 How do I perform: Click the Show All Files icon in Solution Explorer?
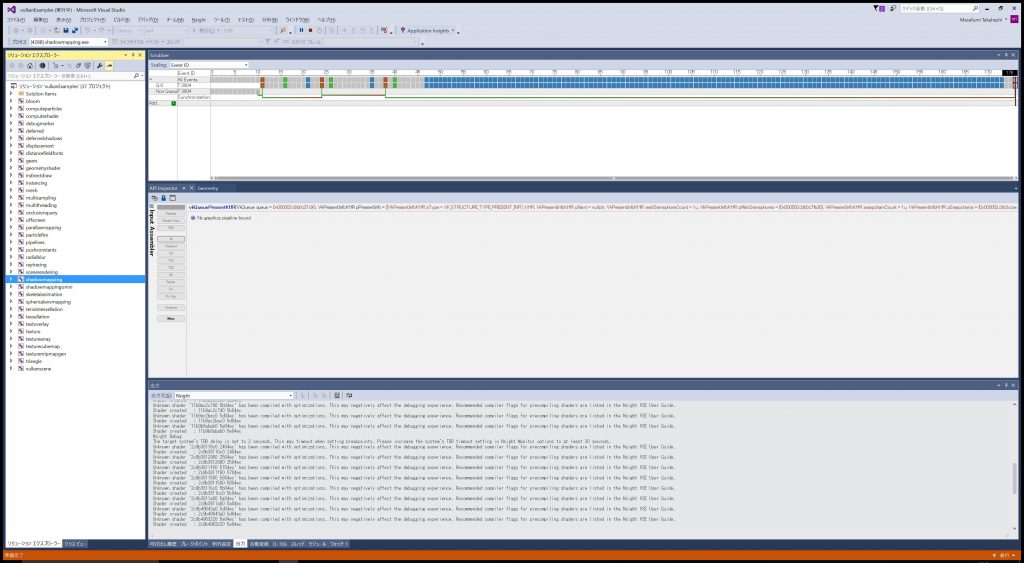87,65
